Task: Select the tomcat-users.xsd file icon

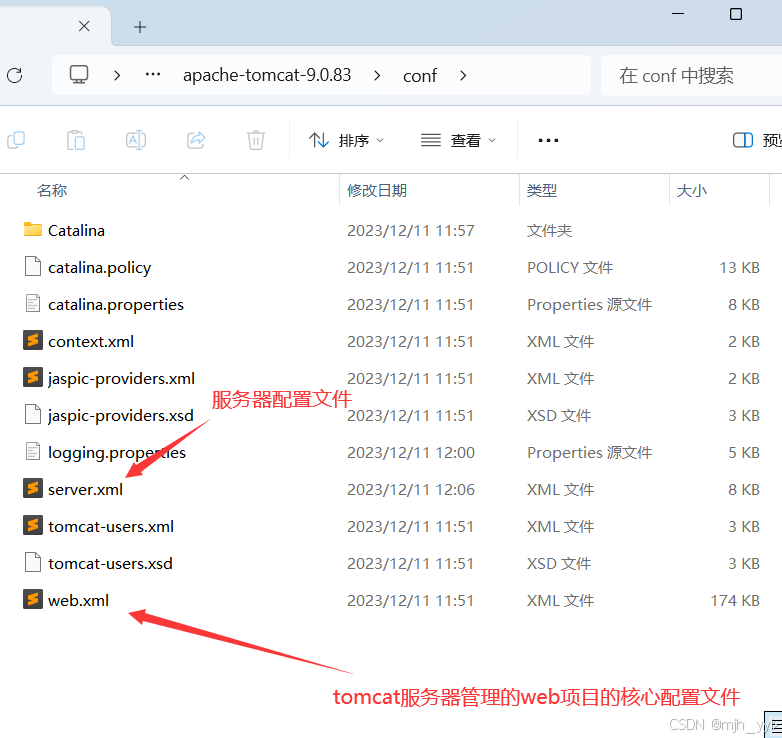Action: (x=33, y=562)
